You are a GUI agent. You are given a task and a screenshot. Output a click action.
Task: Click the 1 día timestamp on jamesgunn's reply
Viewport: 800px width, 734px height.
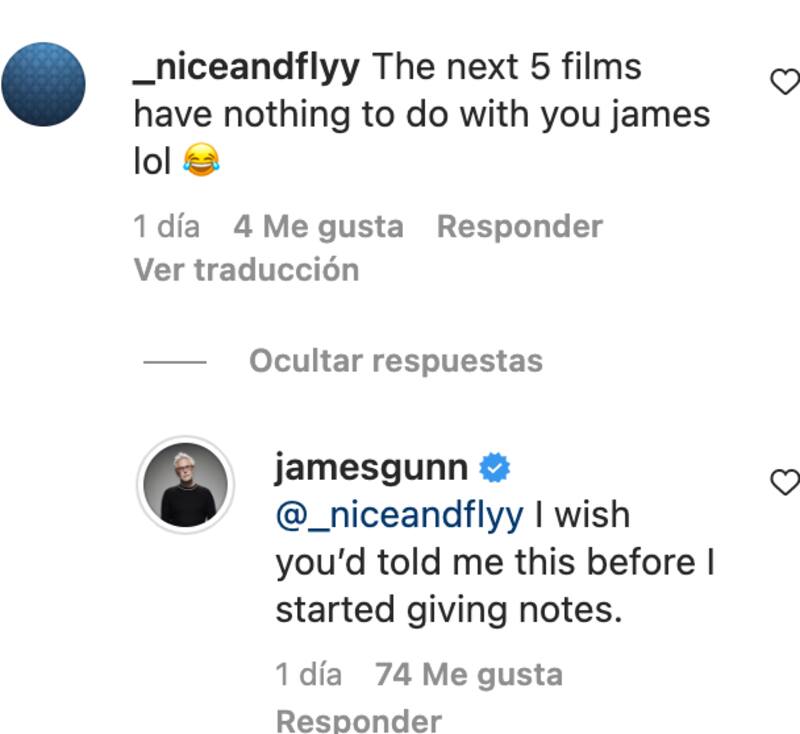[x=309, y=674]
